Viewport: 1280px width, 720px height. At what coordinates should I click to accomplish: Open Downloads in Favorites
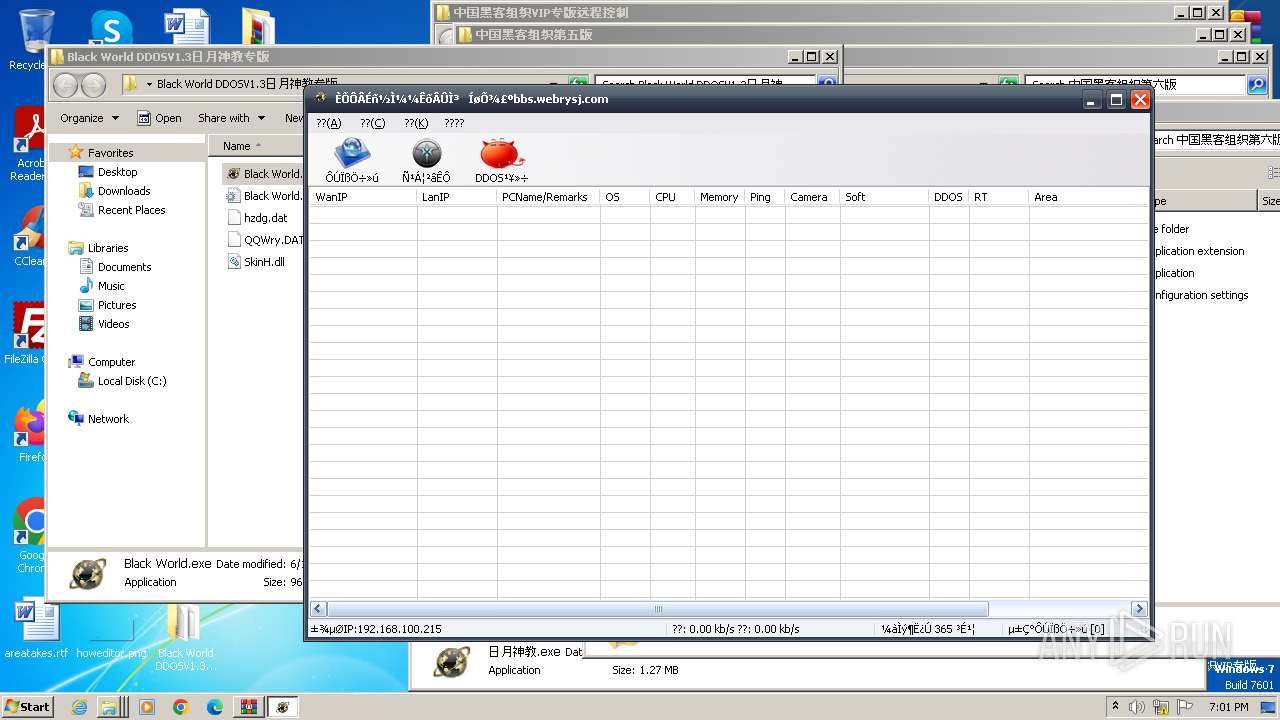[x=124, y=191]
